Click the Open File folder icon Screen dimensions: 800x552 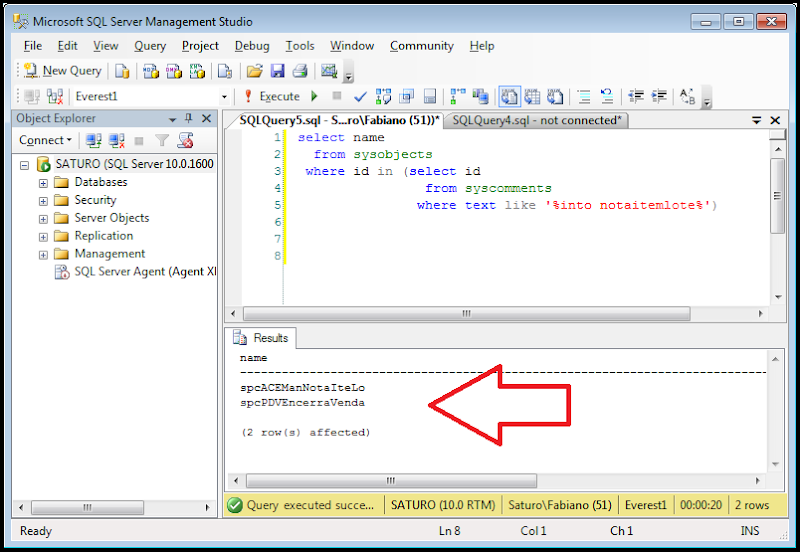255,71
